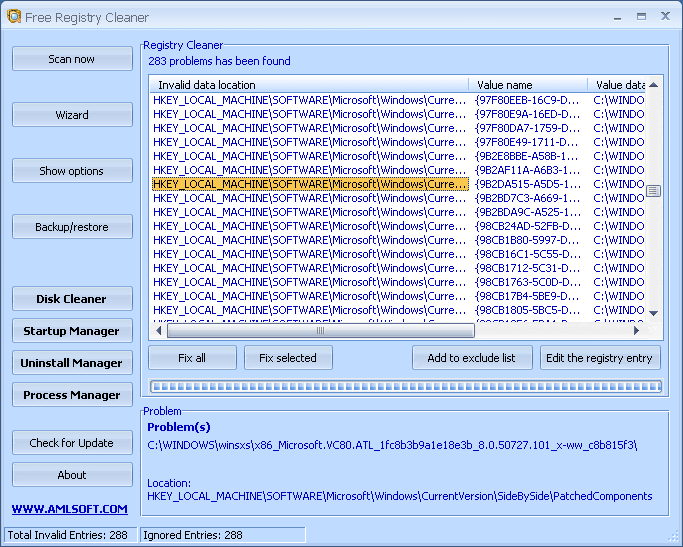Sort by Invalid data location column
The image size is (683, 547).
pos(308,85)
